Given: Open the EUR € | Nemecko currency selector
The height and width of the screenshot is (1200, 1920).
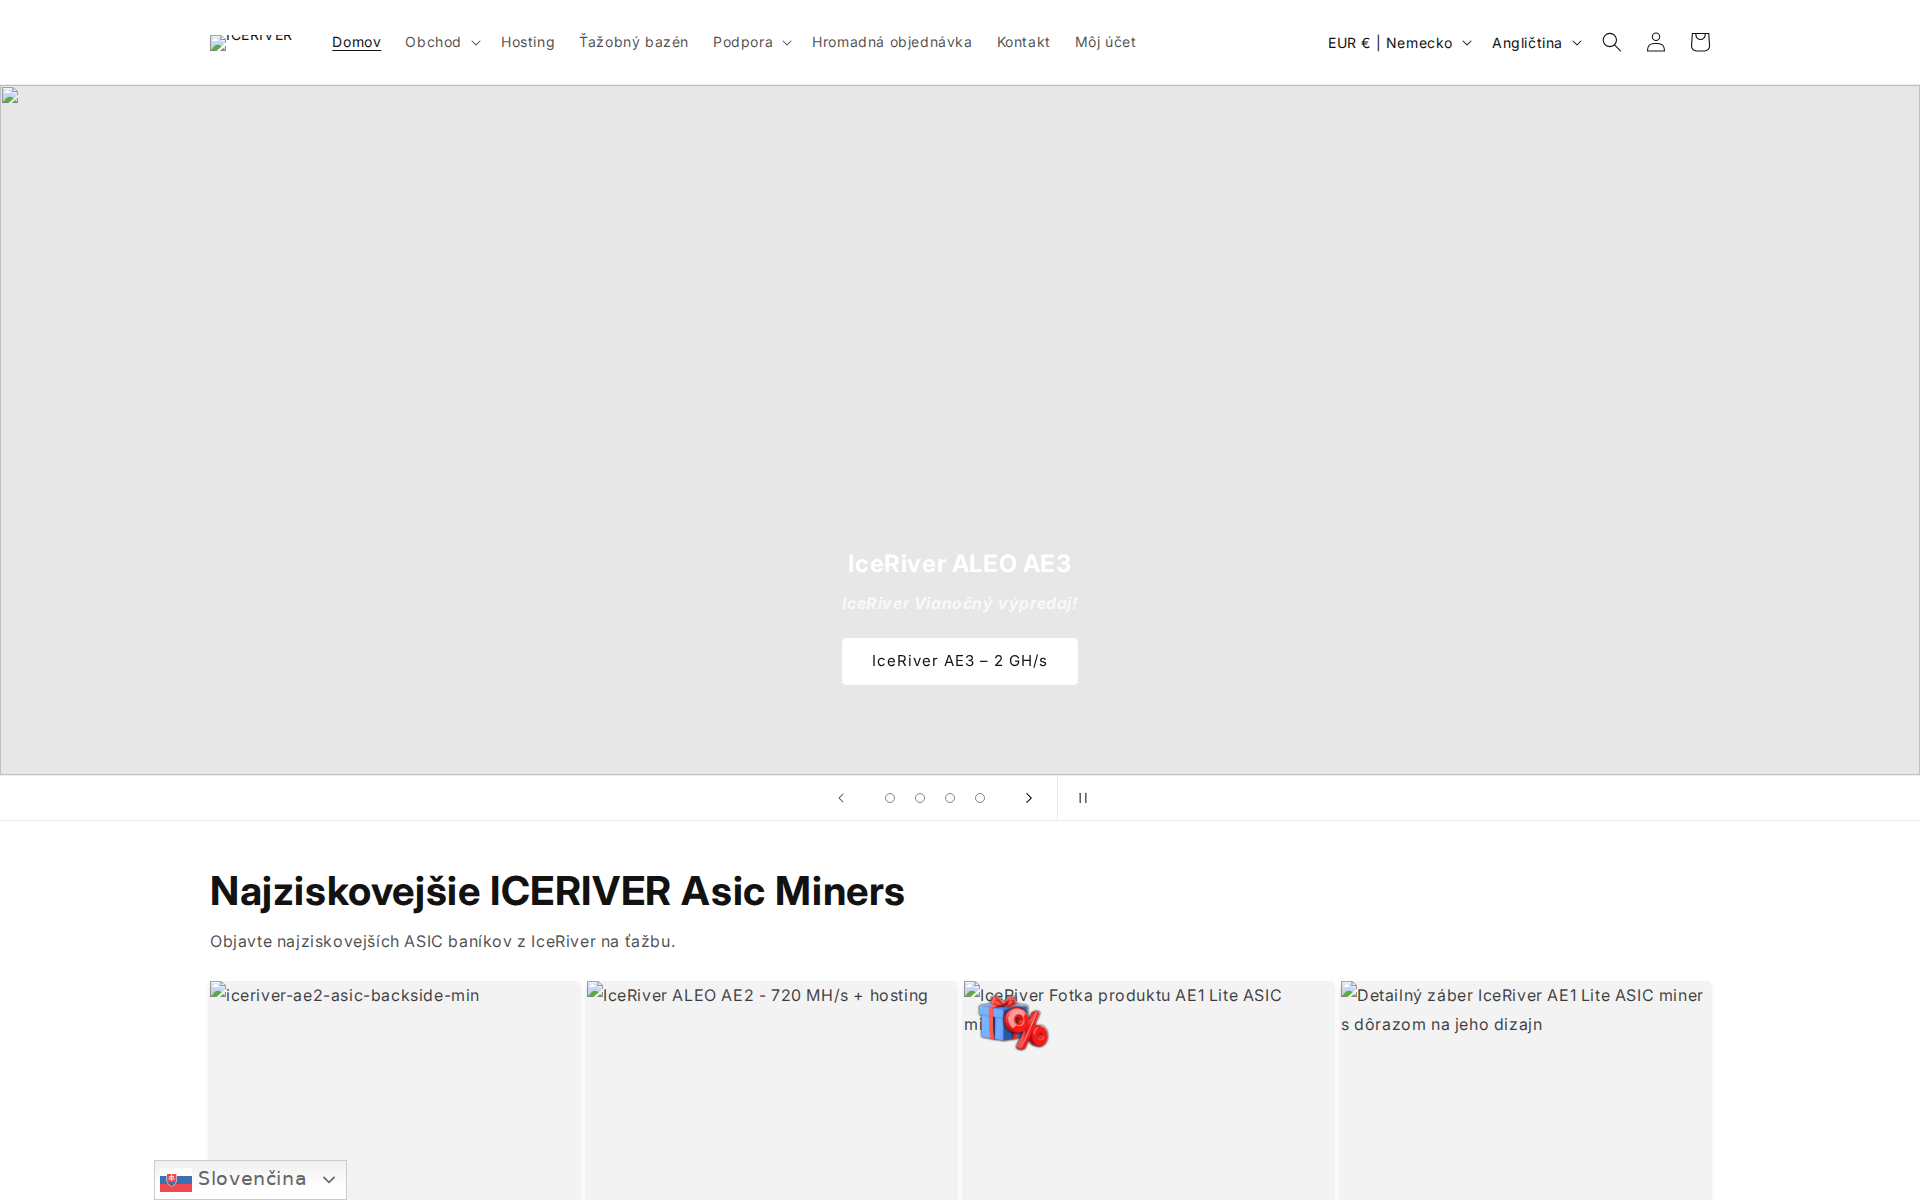Looking at the screenshot, I should tap(1399, 42).
